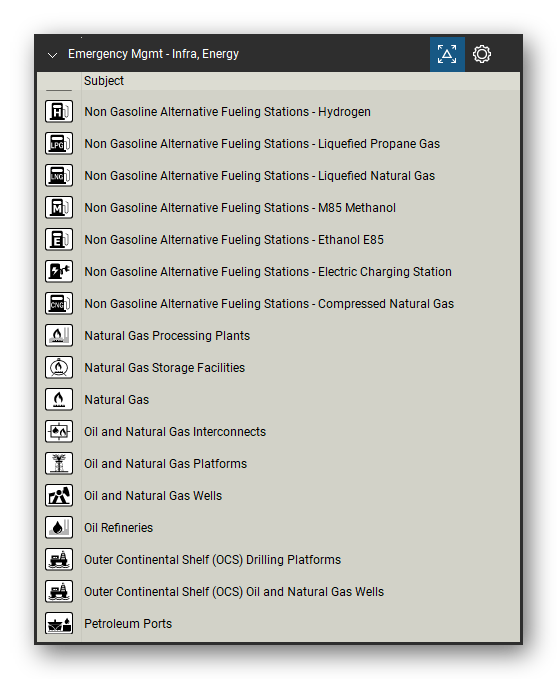
Task: Select the Electric Charging Station icon
Action: pos(59,272)
